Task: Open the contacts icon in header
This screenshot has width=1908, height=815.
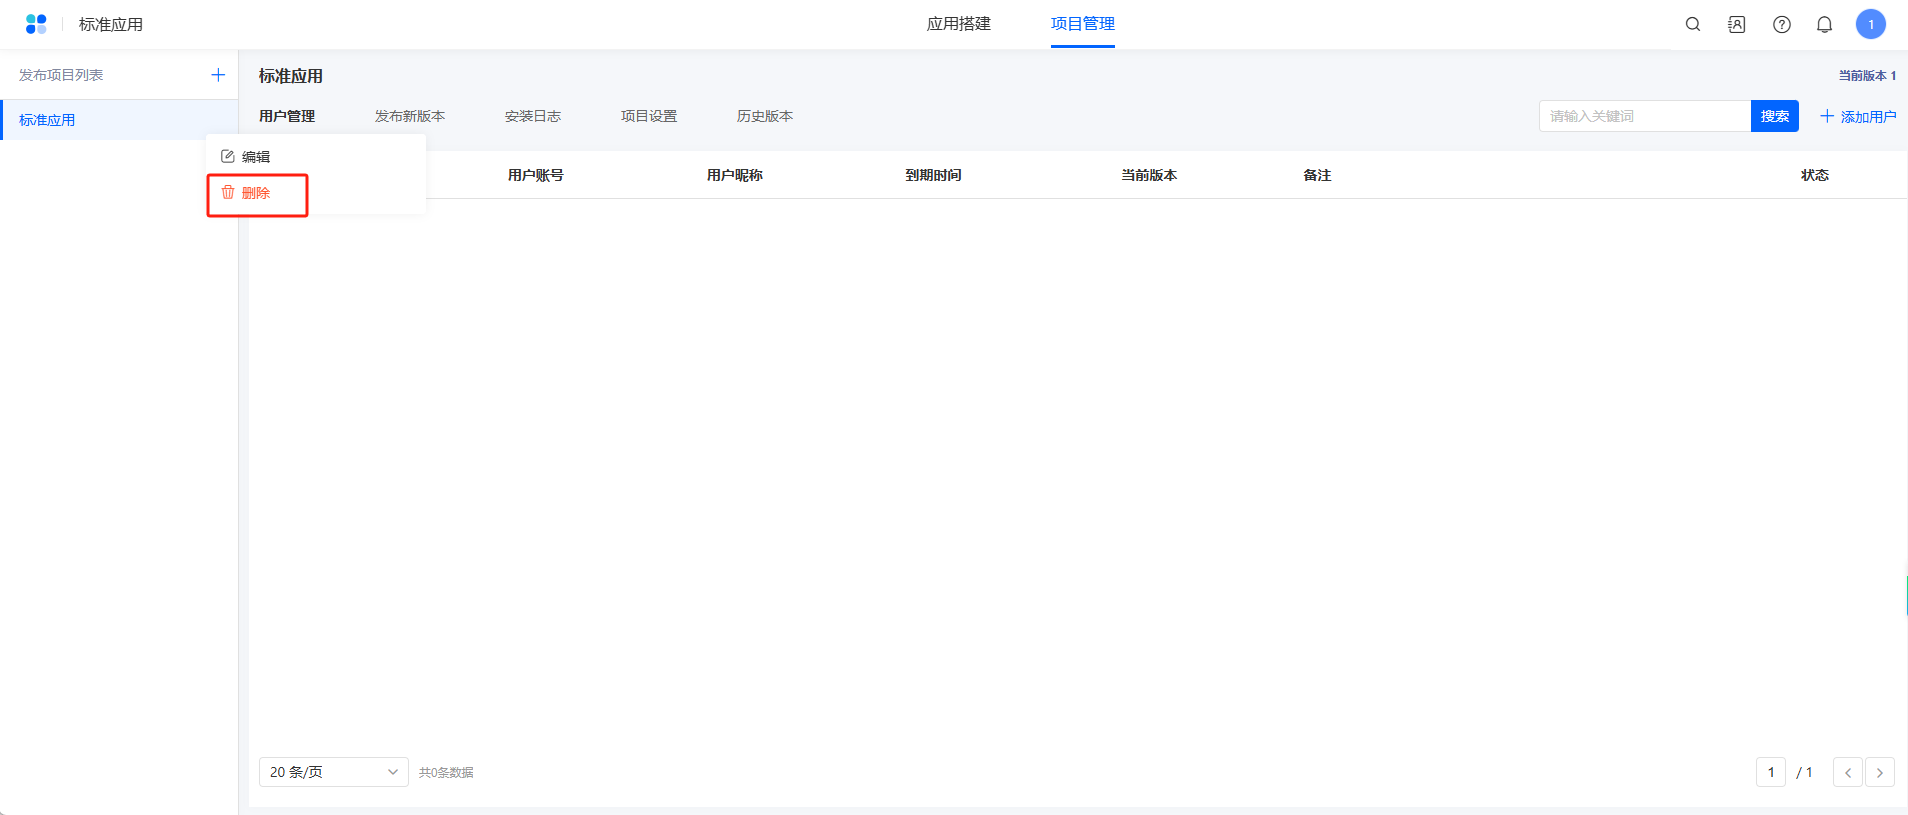Action: pos(1737,24)
